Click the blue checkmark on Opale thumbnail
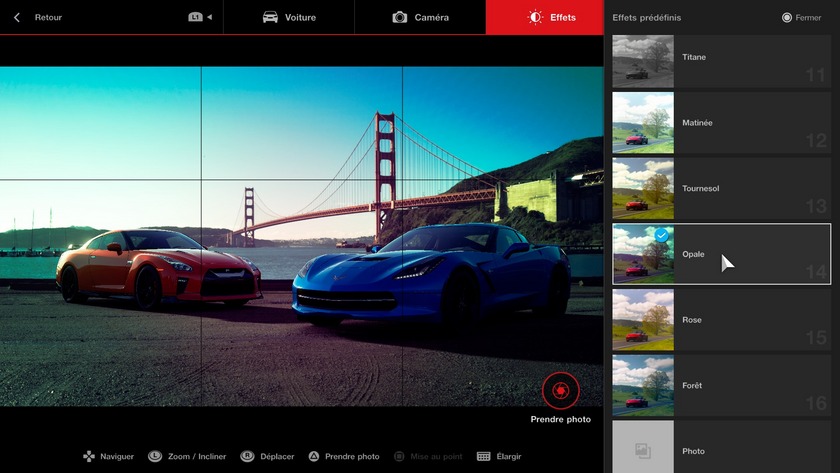The width and height of the screenshot is (840, 473). [x=662, y=235]
